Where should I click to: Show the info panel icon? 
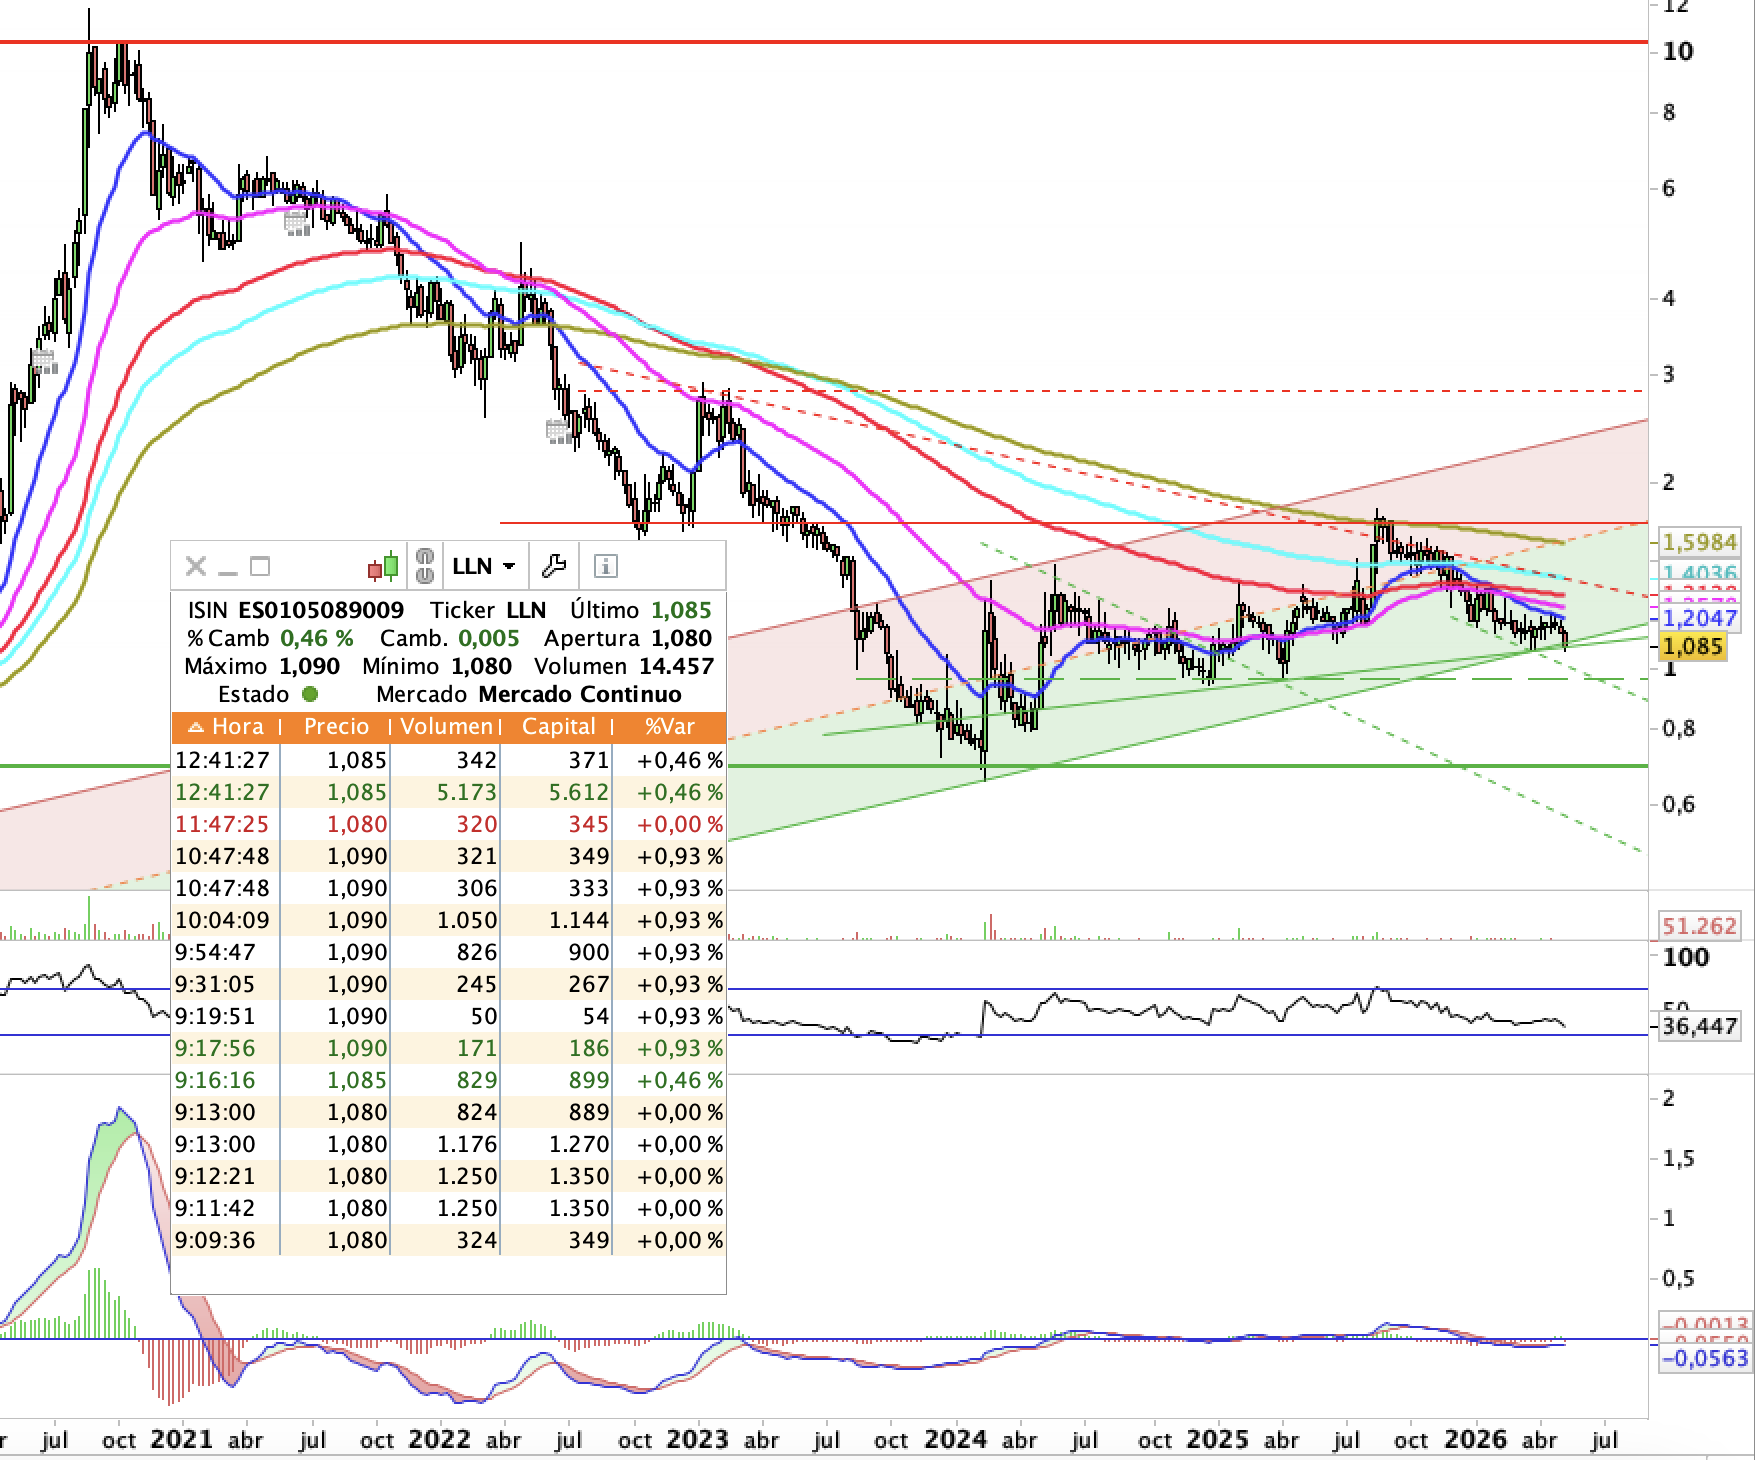606,567
